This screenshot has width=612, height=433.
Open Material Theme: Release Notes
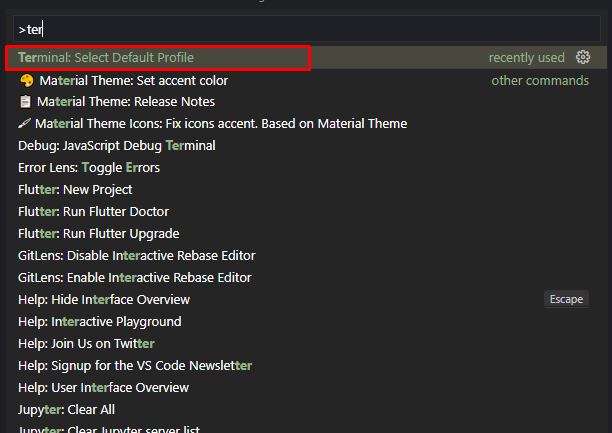(306, 102)
